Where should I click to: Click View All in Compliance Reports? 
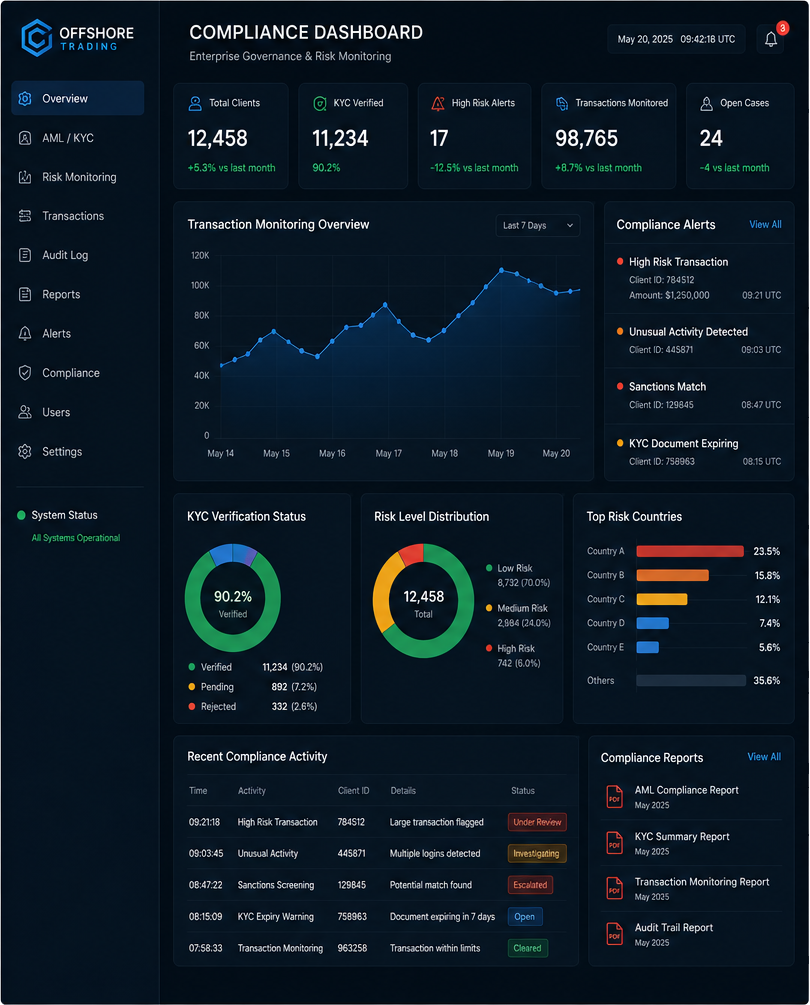(764, 757)
